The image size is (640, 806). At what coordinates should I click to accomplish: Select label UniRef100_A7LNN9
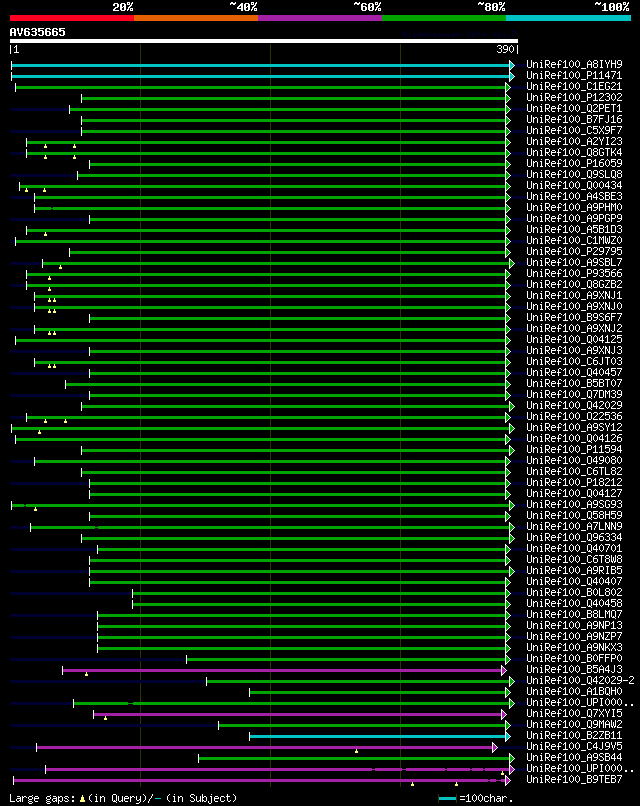click(574, 526)
